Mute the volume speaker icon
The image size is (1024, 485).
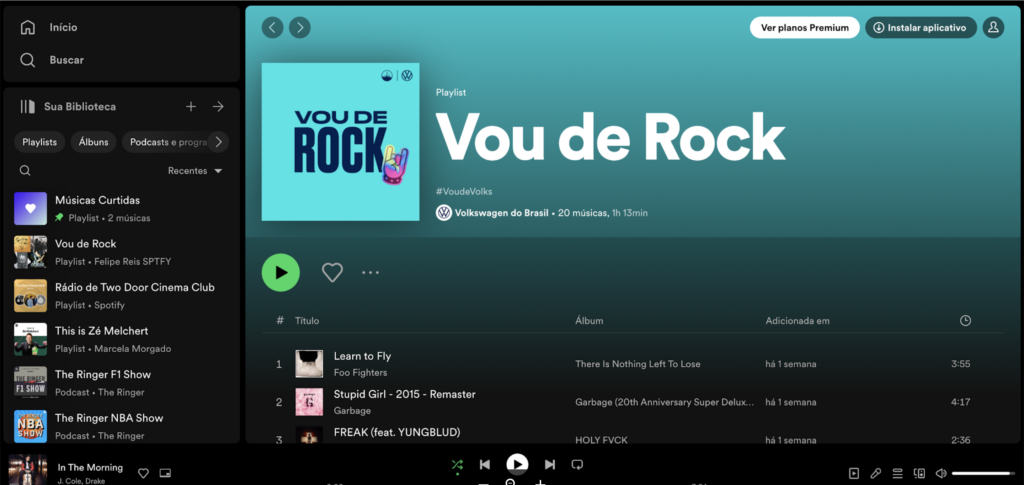pos(940,473)
